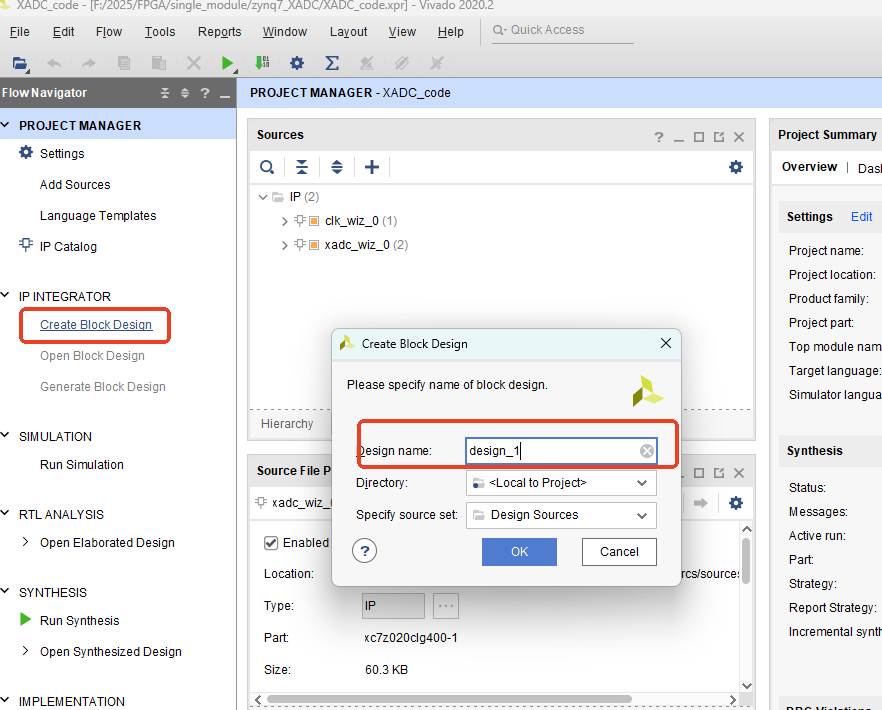882x710 pixels.
Task: Open IP Catalog in Flow Navigator
Action: click(68, 246)
